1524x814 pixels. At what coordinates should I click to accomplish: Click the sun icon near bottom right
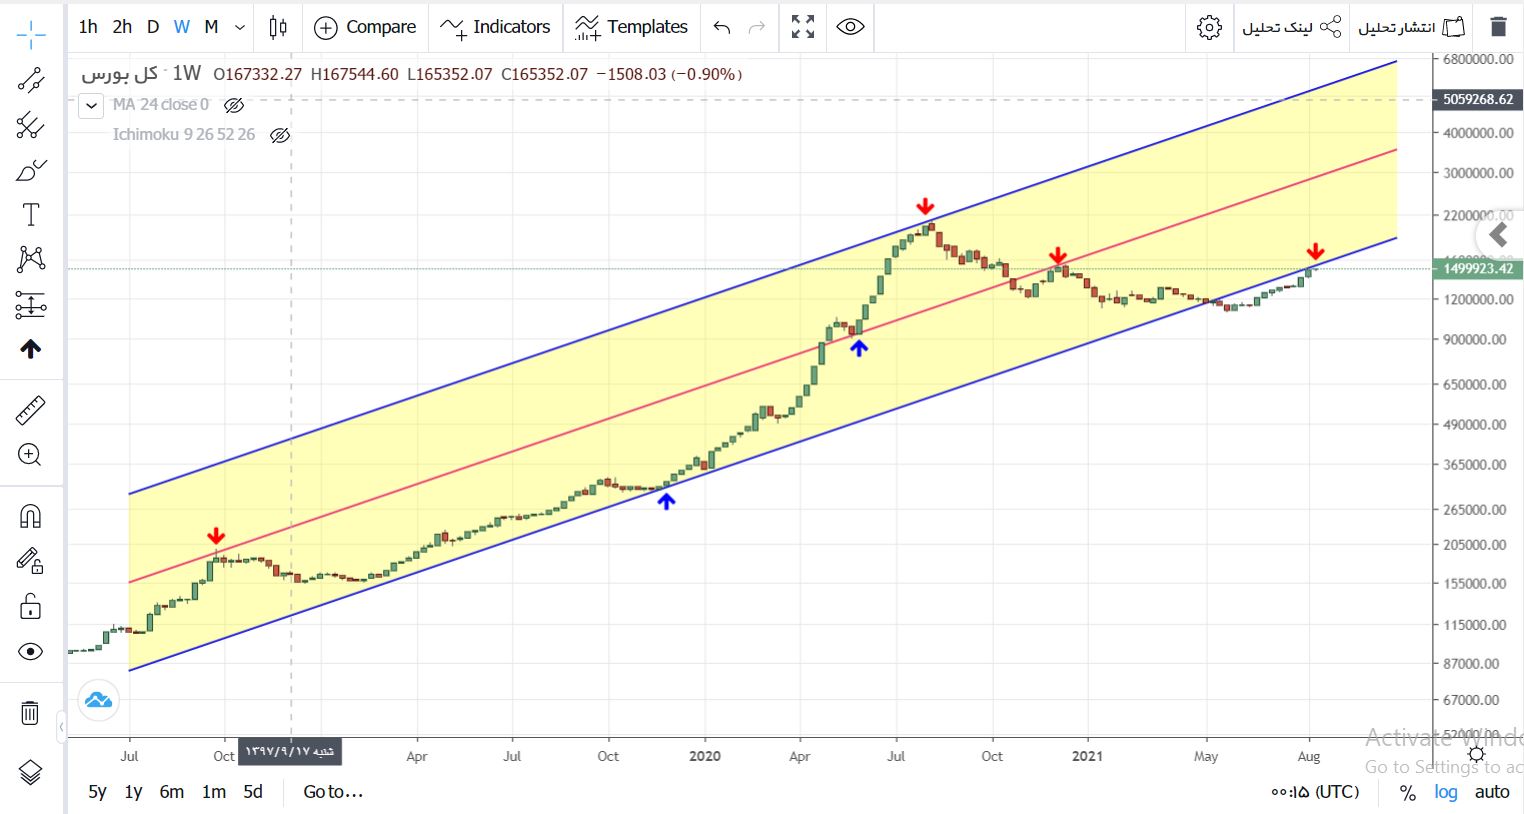point(1476,755)
